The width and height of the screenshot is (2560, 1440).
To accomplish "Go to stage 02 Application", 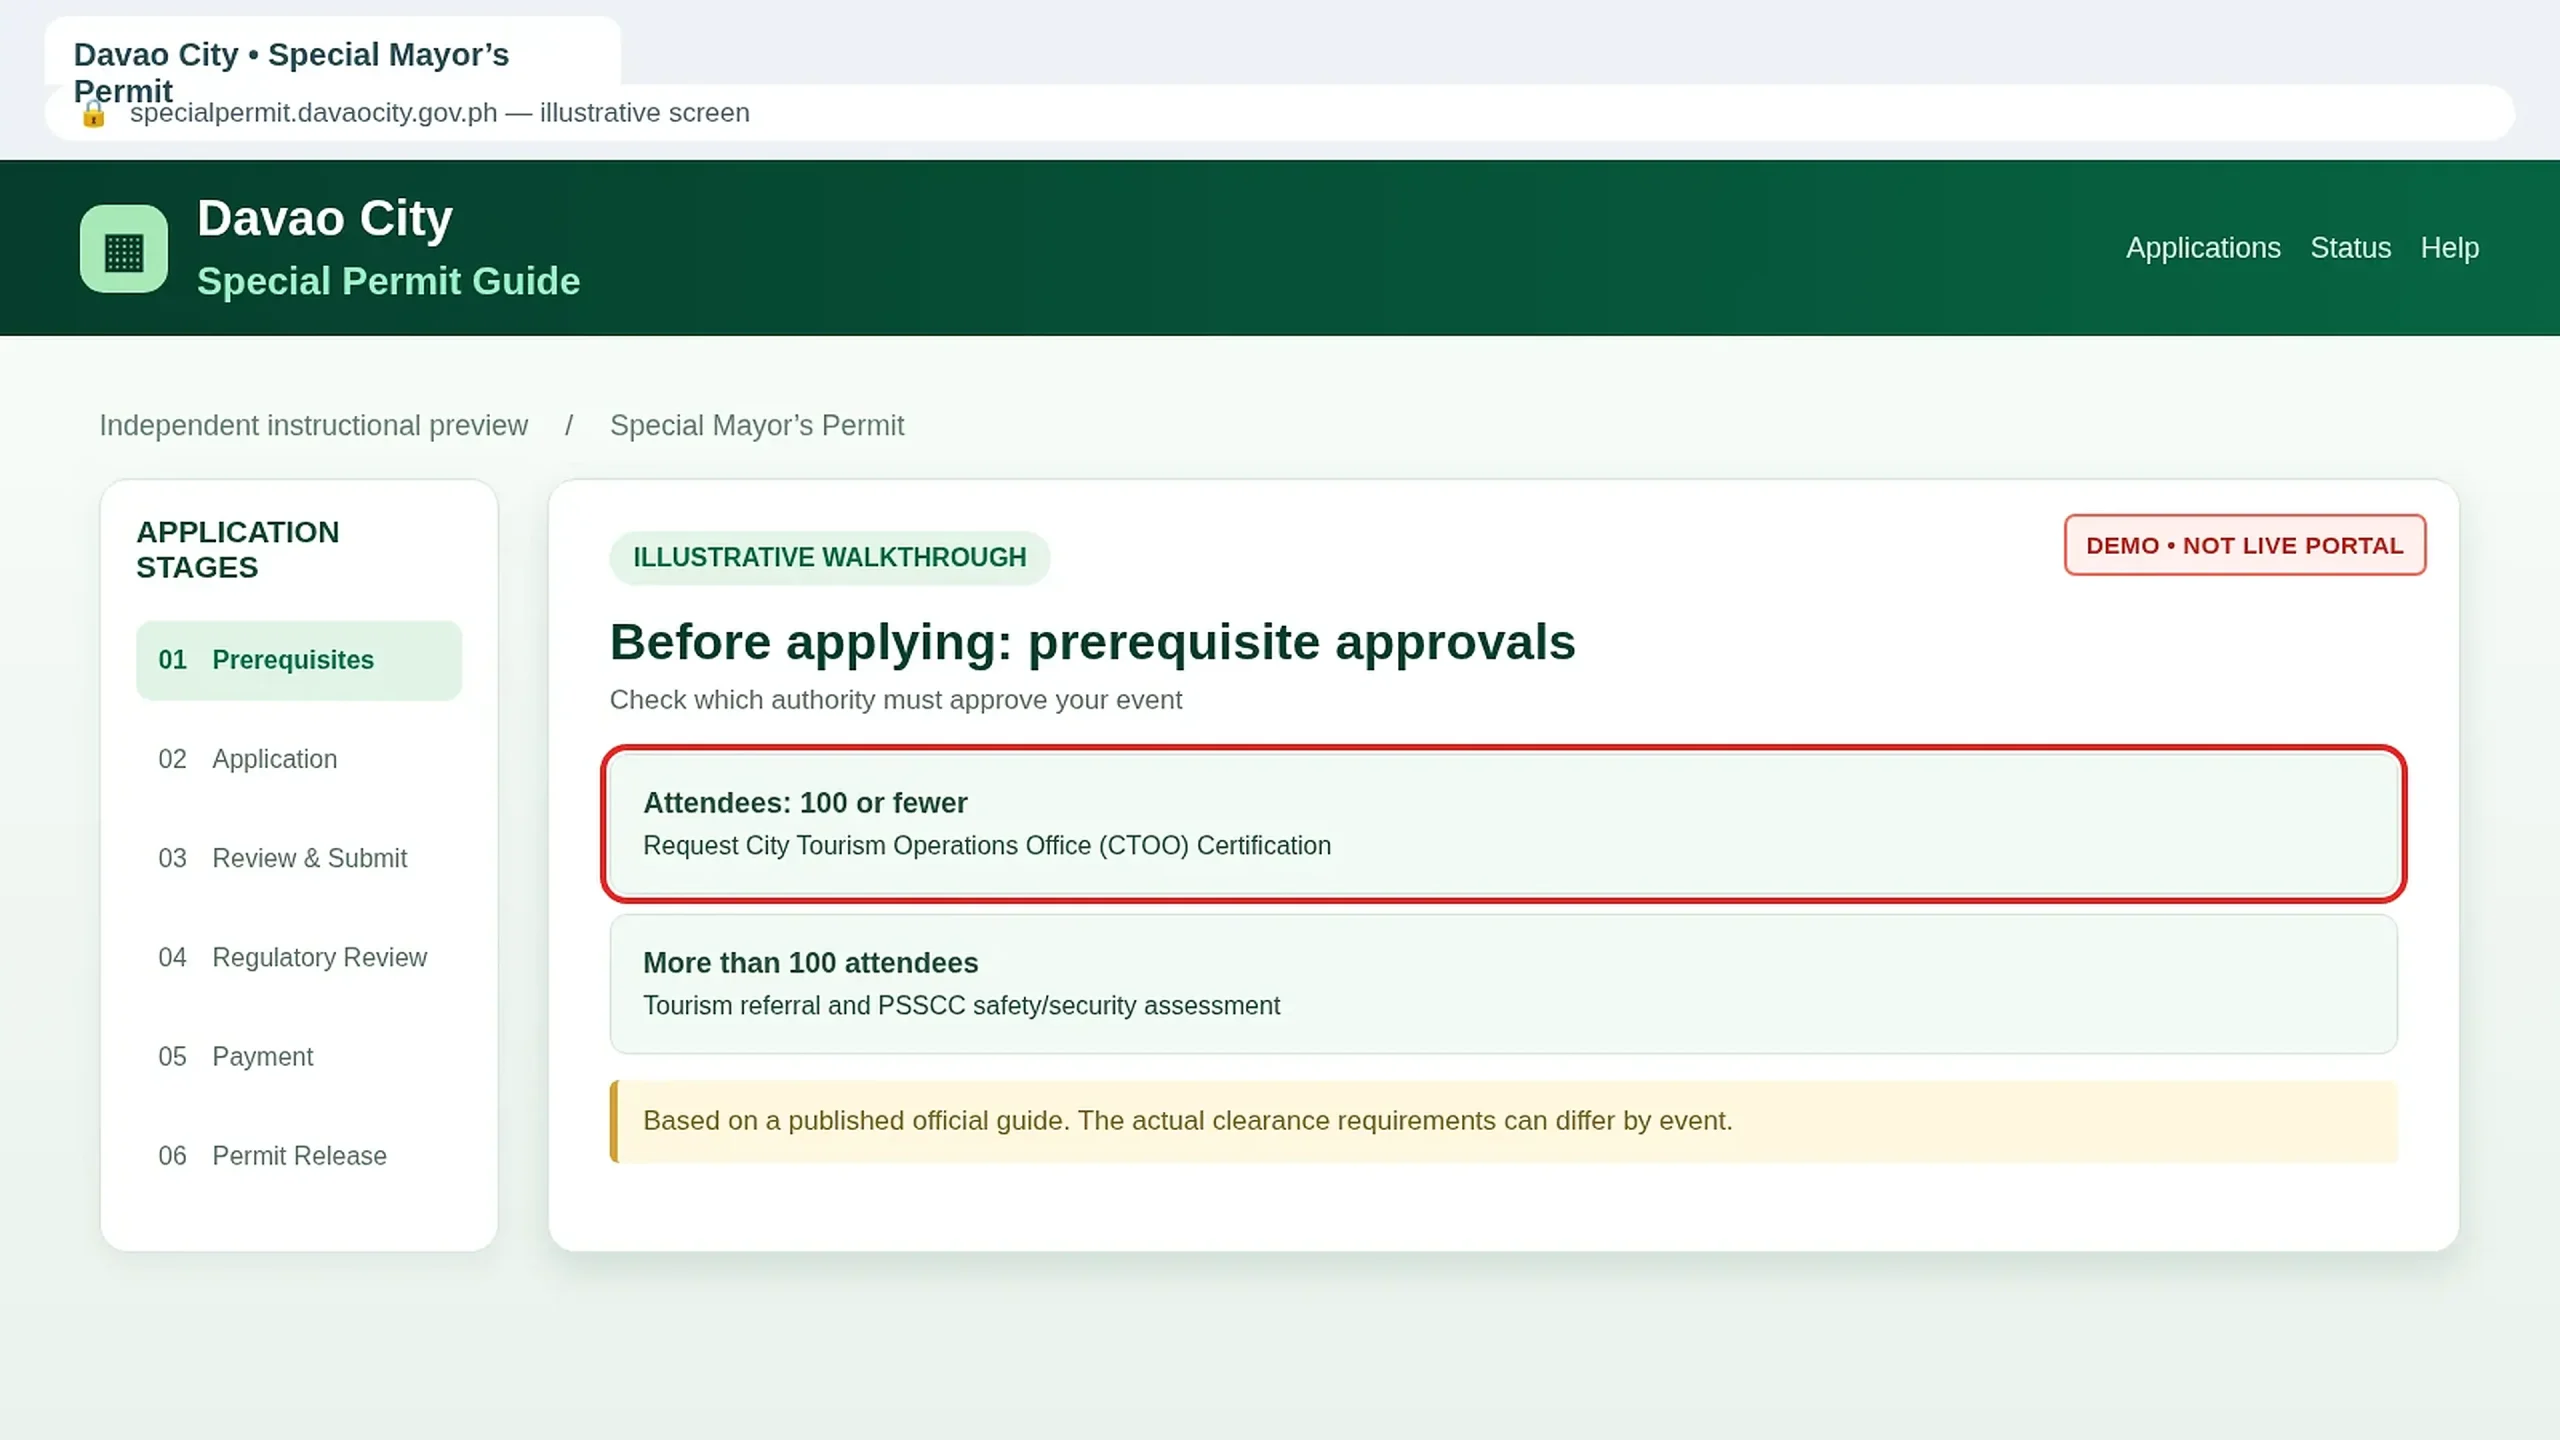I will point(299,759).
